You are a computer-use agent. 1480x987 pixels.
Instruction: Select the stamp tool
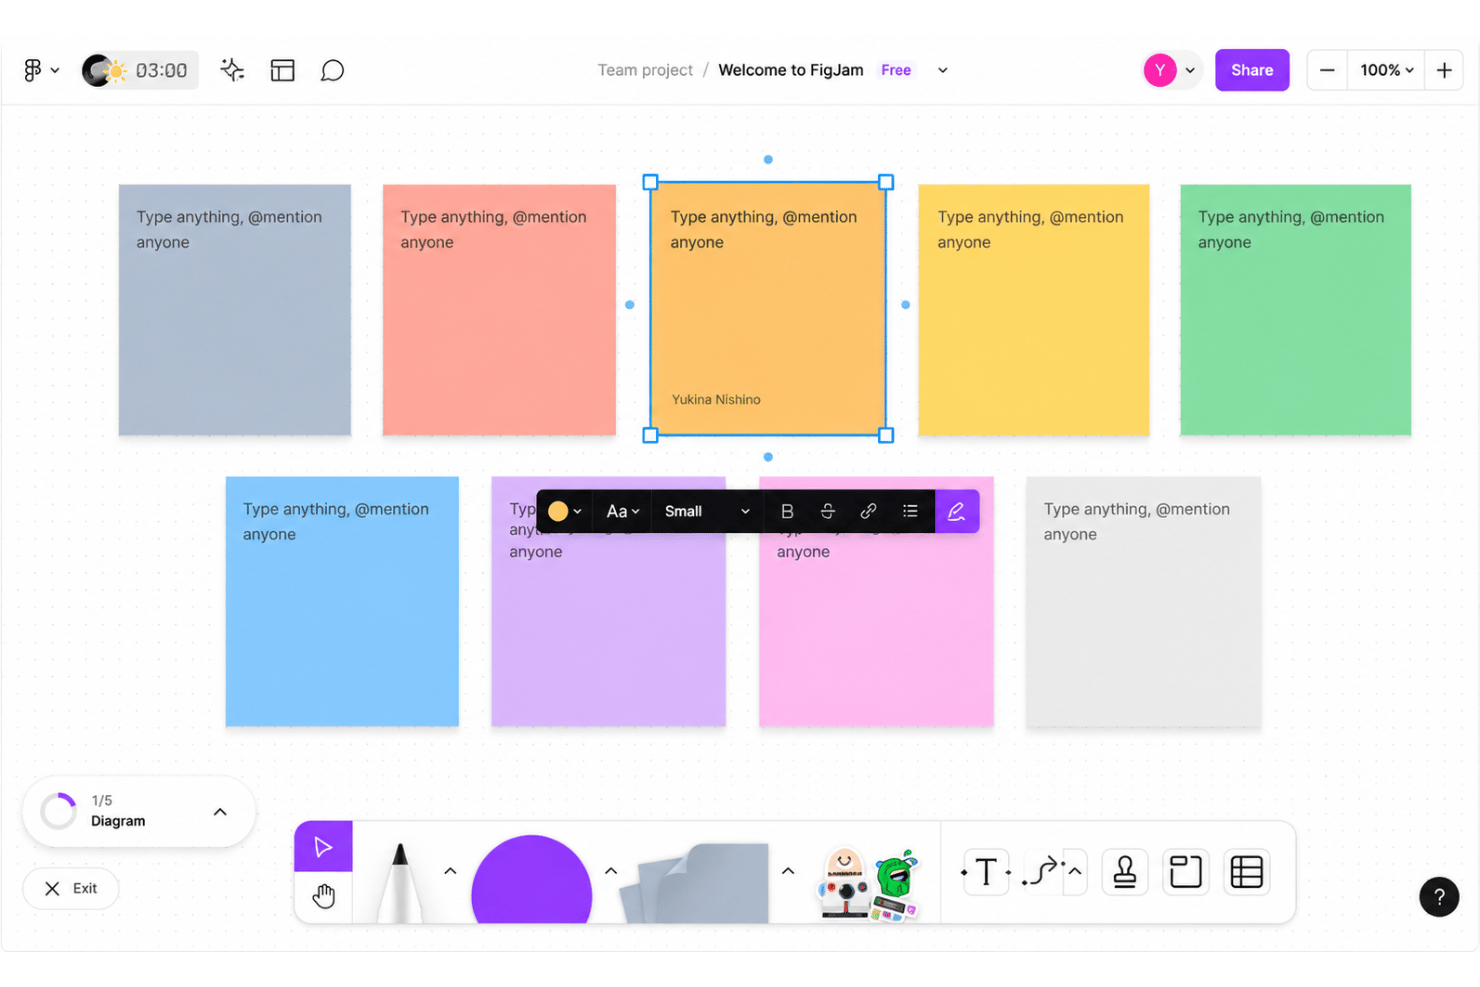pos(1125,872)
